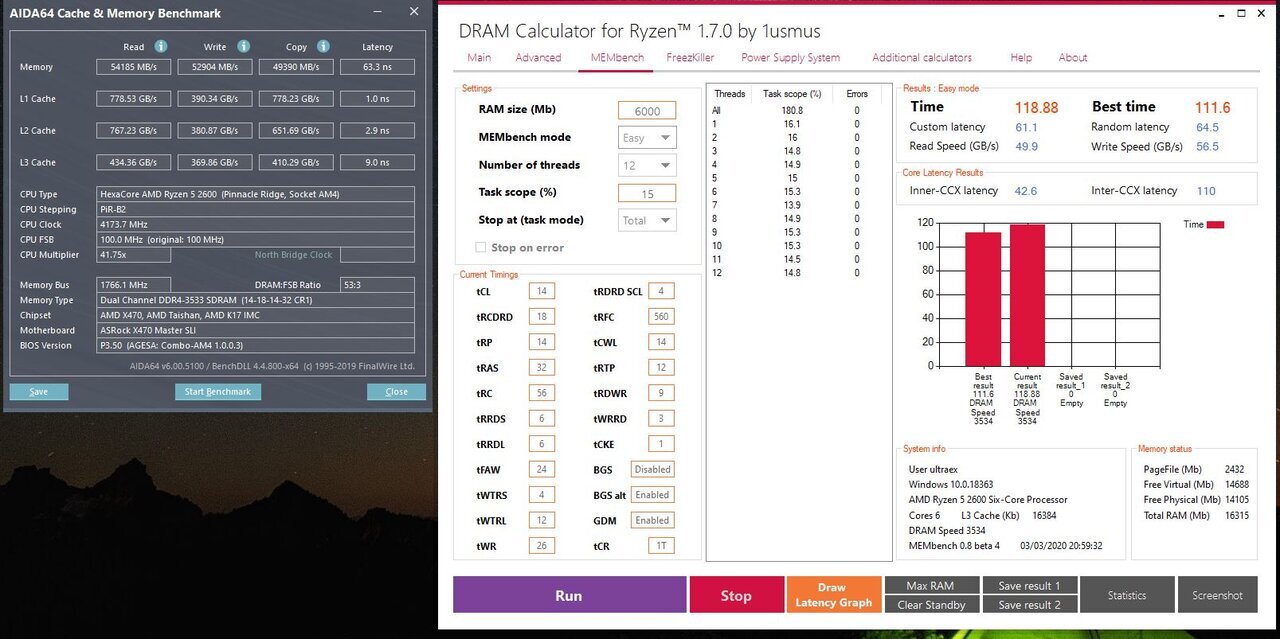Select the Task scope (%) input field
This screenshot has width=1280, height=639.
[x=646, y=193]
